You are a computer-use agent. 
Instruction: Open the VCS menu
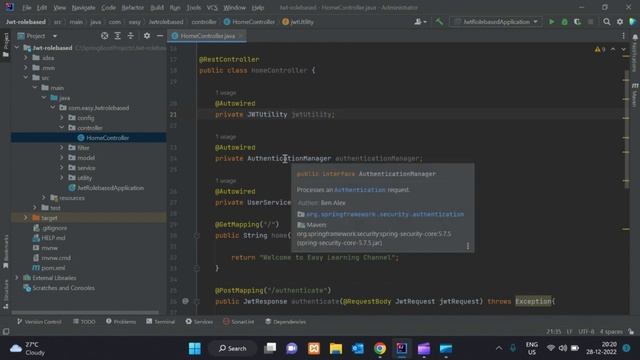[x=212, y=7]
